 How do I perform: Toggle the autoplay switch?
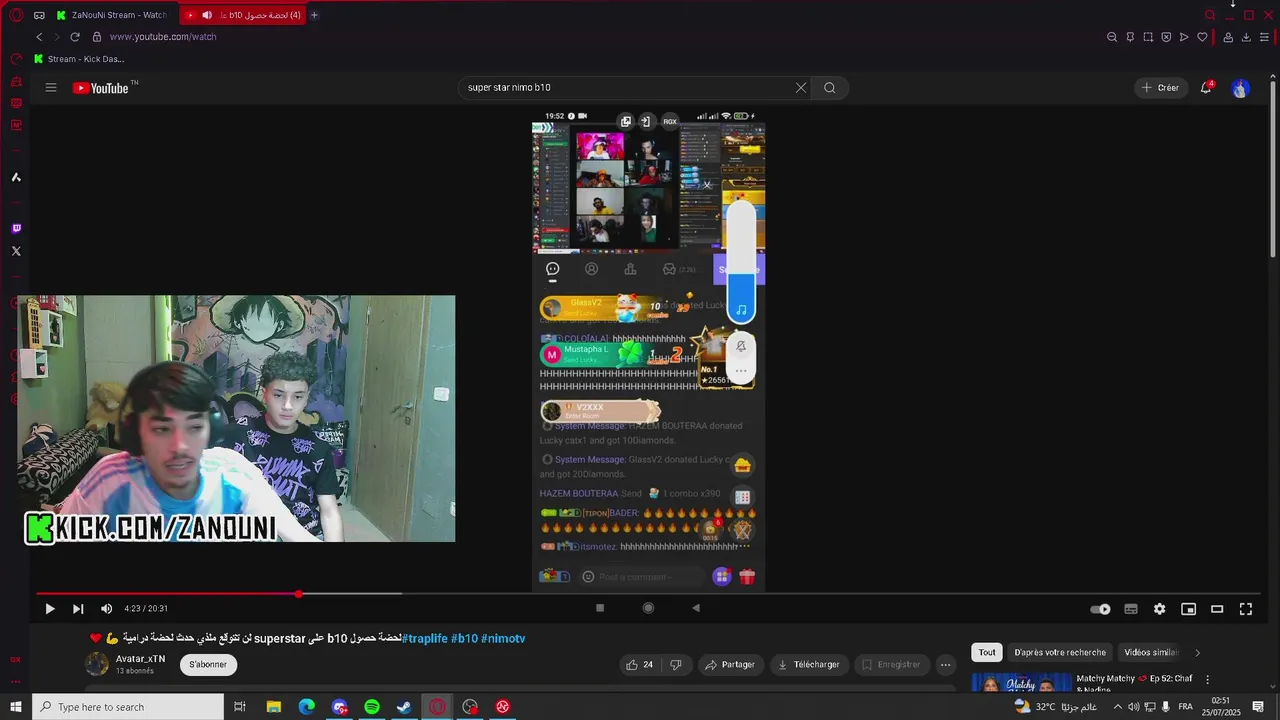click(x=1100, y=609)
